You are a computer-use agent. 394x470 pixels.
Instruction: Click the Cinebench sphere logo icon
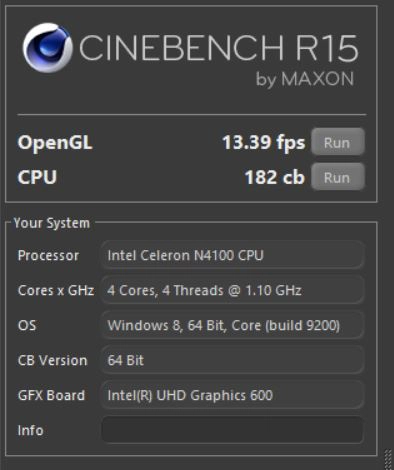pos(47,48)
